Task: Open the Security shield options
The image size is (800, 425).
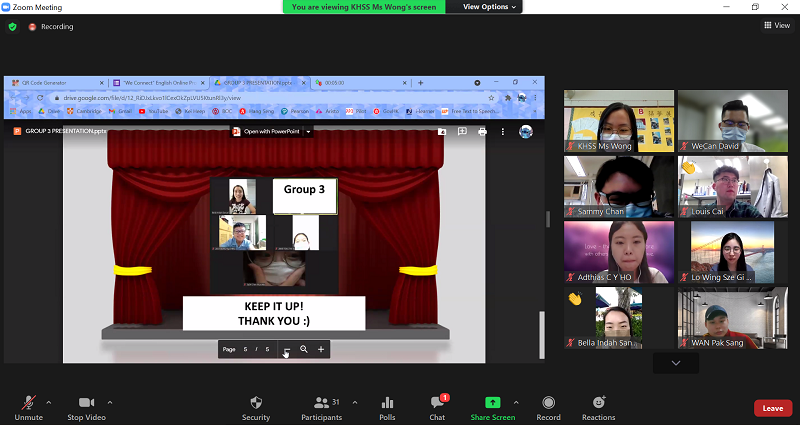Action: point(256,403)
